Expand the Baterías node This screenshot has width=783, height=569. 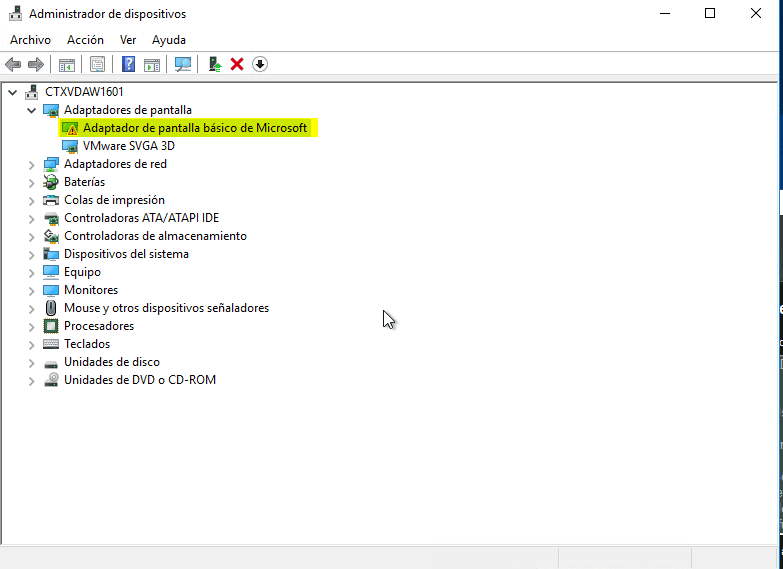(31, 183)
